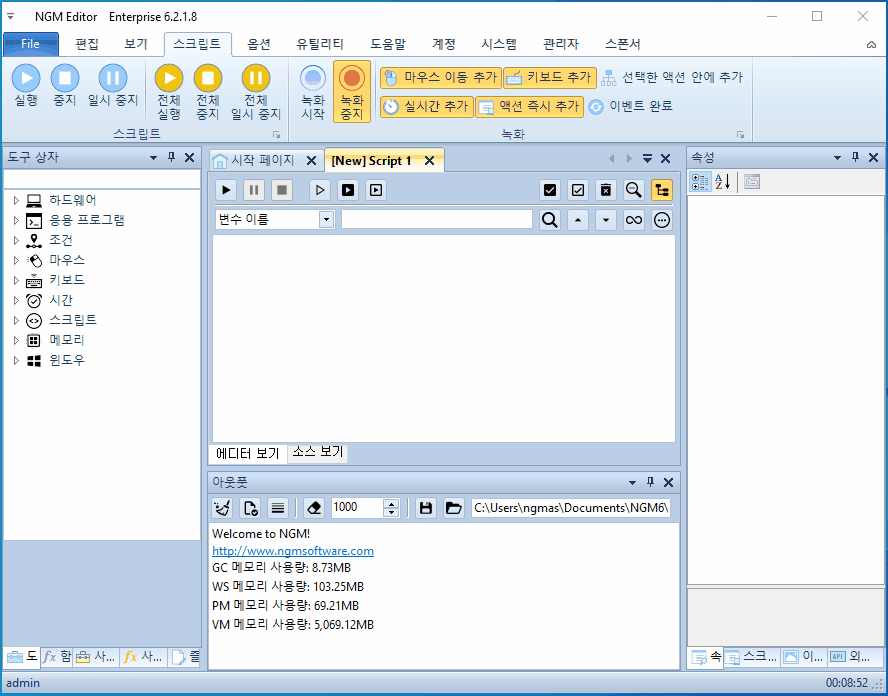Increase the 1000 line count spinner
The image size is (888, 696).
pyautogui.click(x=391, y=503)
